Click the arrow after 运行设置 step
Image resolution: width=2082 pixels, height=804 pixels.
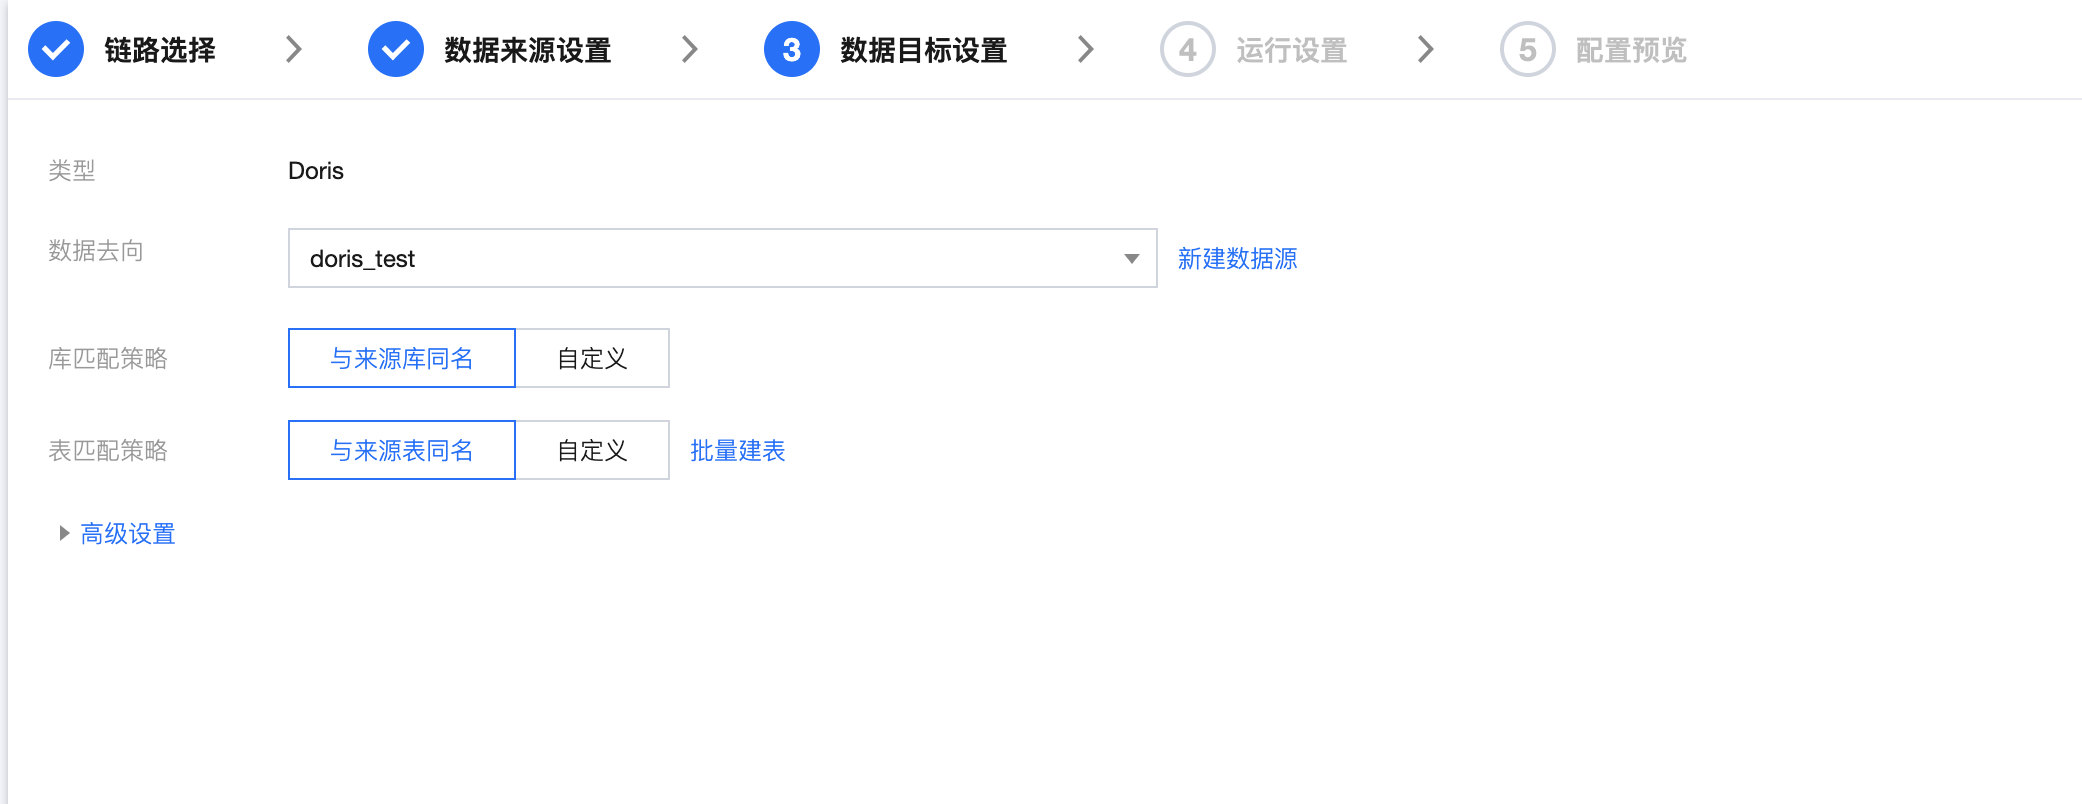[1425, 49]
